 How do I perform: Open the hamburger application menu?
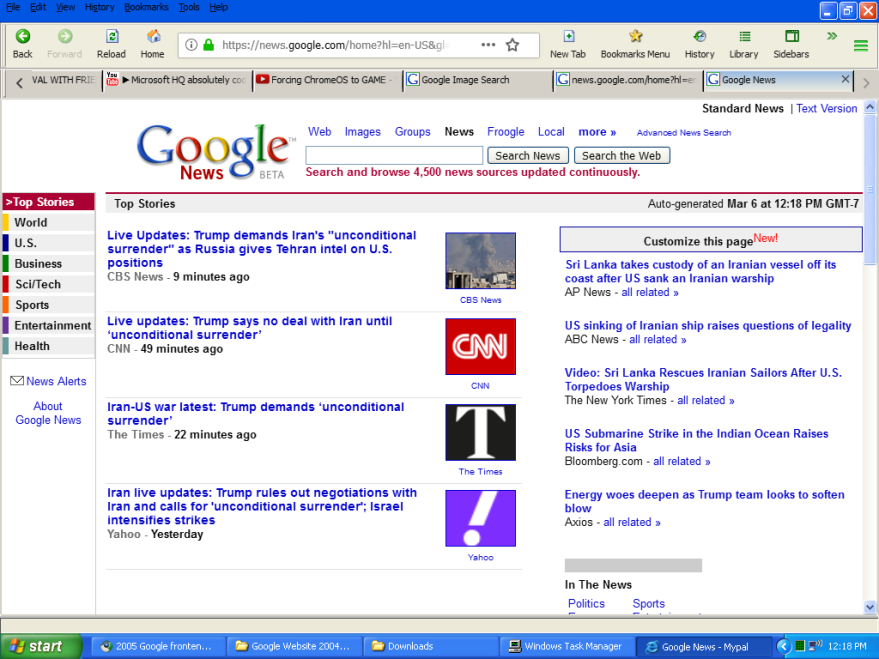(861, 45)
